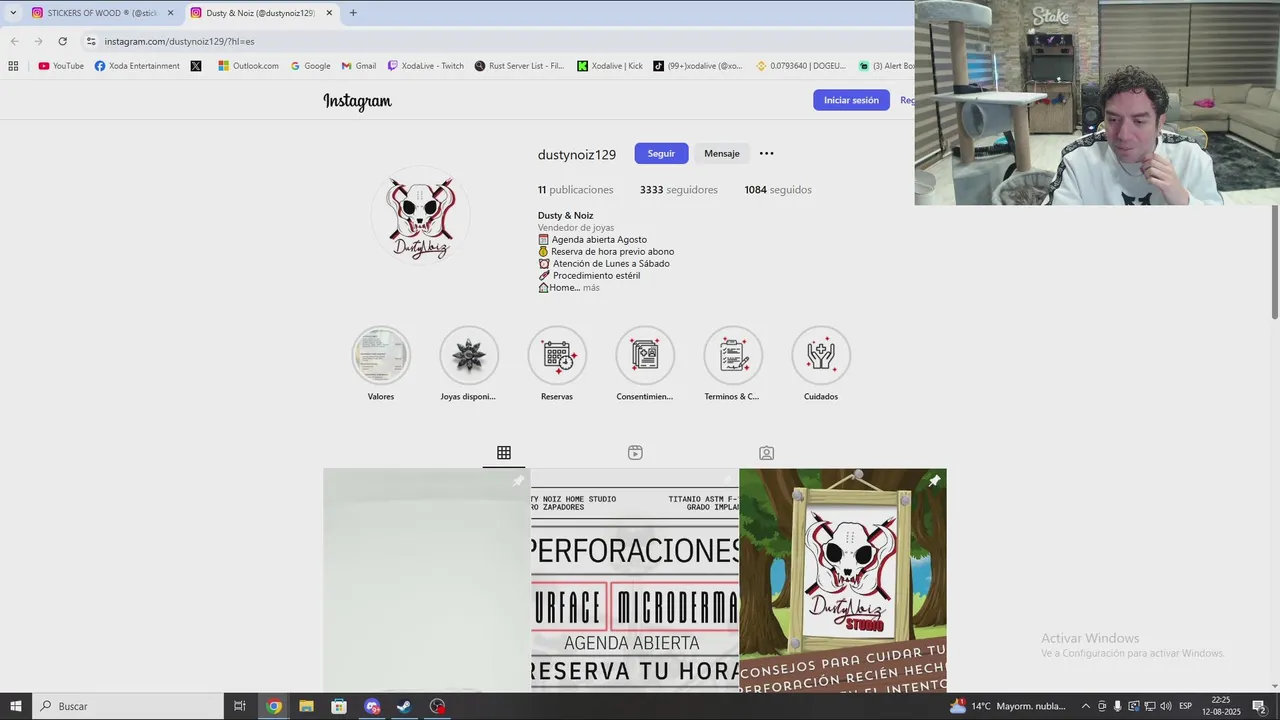The image size is (1280, 720).
Task: Open Task View in the taskbar
Action: coord(240,706)
